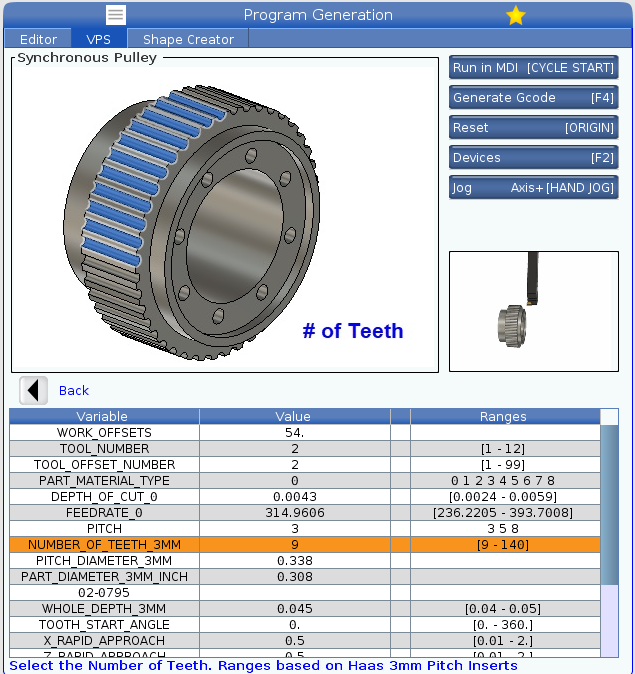Viewport: 635px width, 674px height.
Task: Select the TOOL_NUMBER variable
Action: click(104, 448)
